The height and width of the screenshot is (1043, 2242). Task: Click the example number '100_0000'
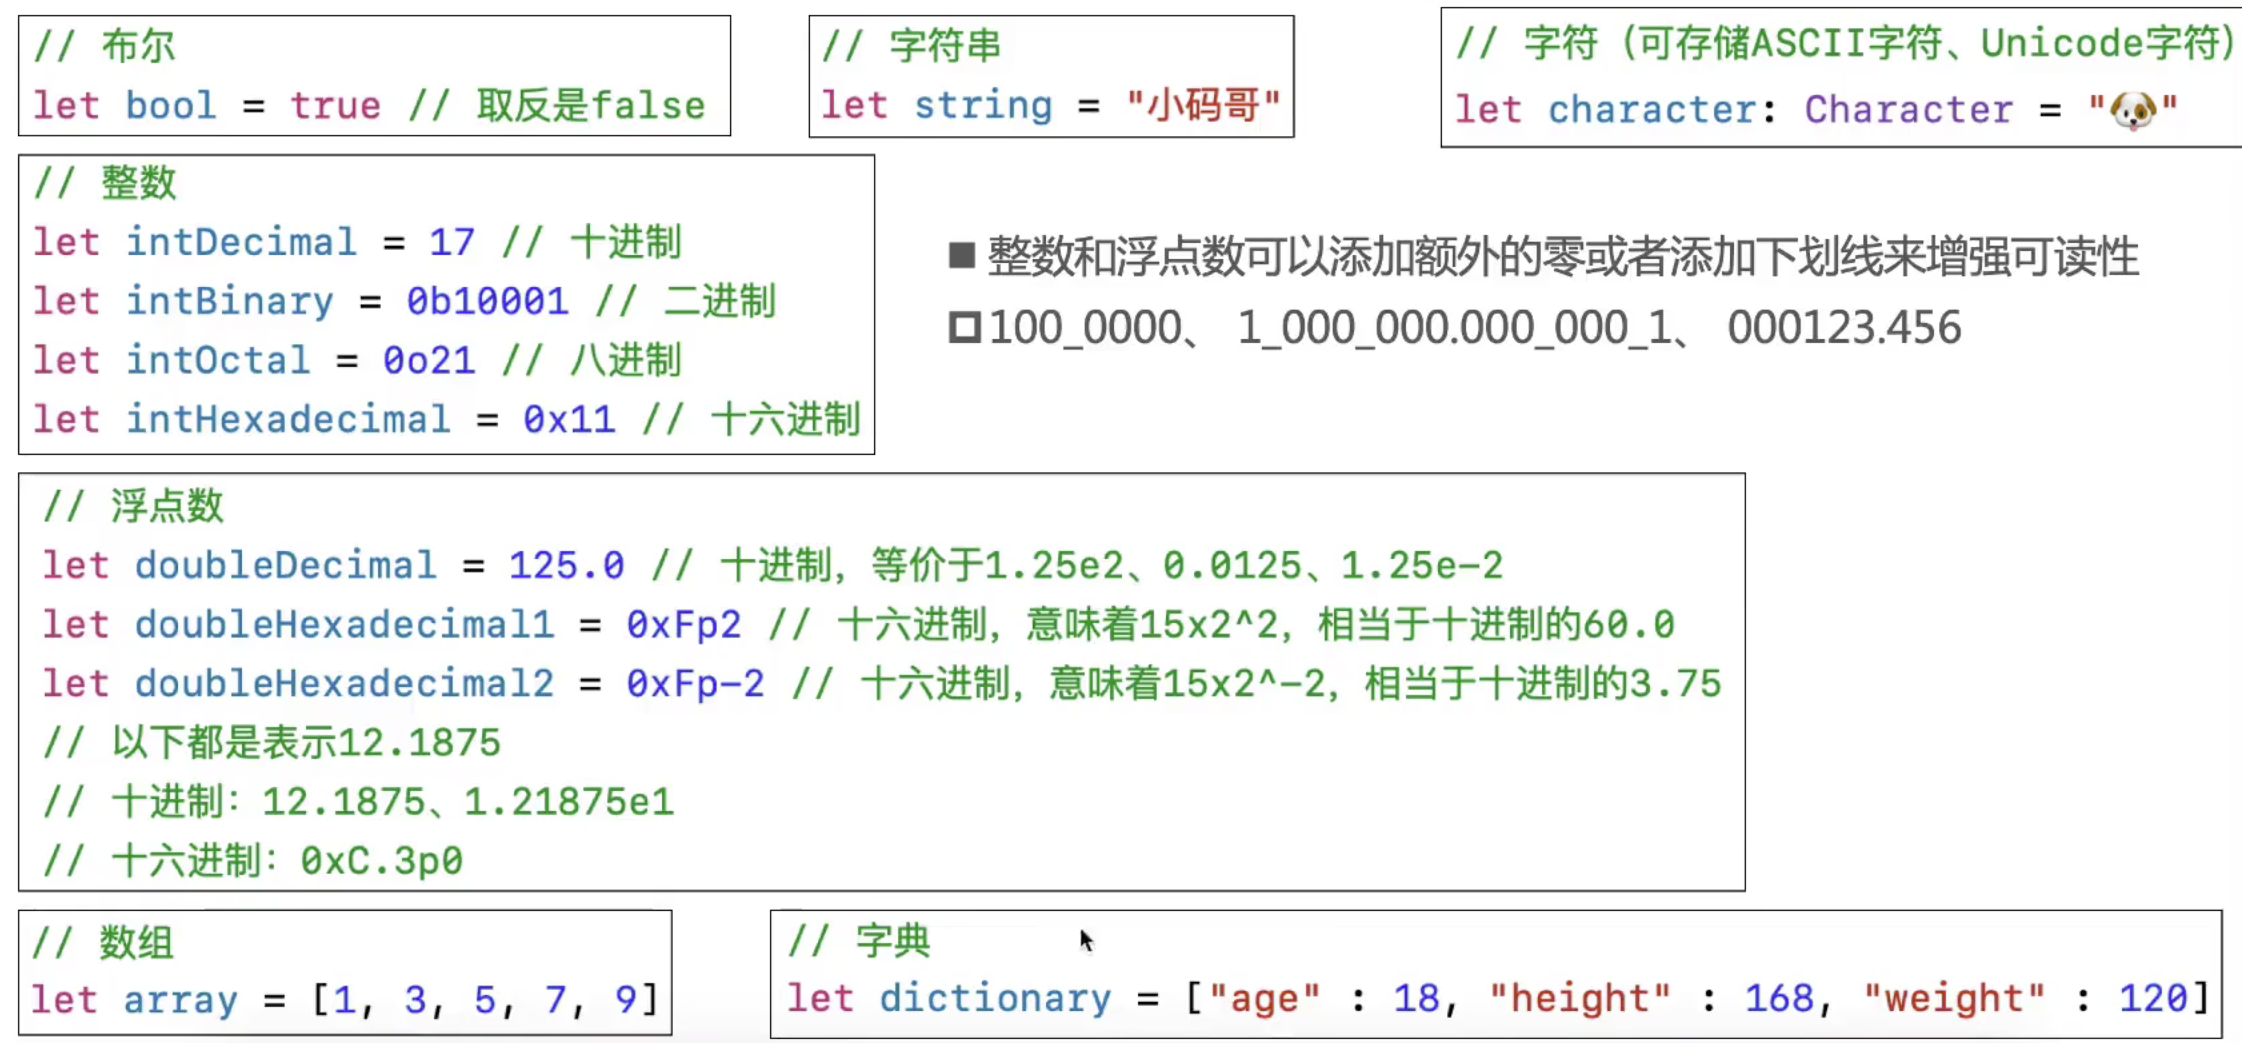click(x=1085, y=328)
